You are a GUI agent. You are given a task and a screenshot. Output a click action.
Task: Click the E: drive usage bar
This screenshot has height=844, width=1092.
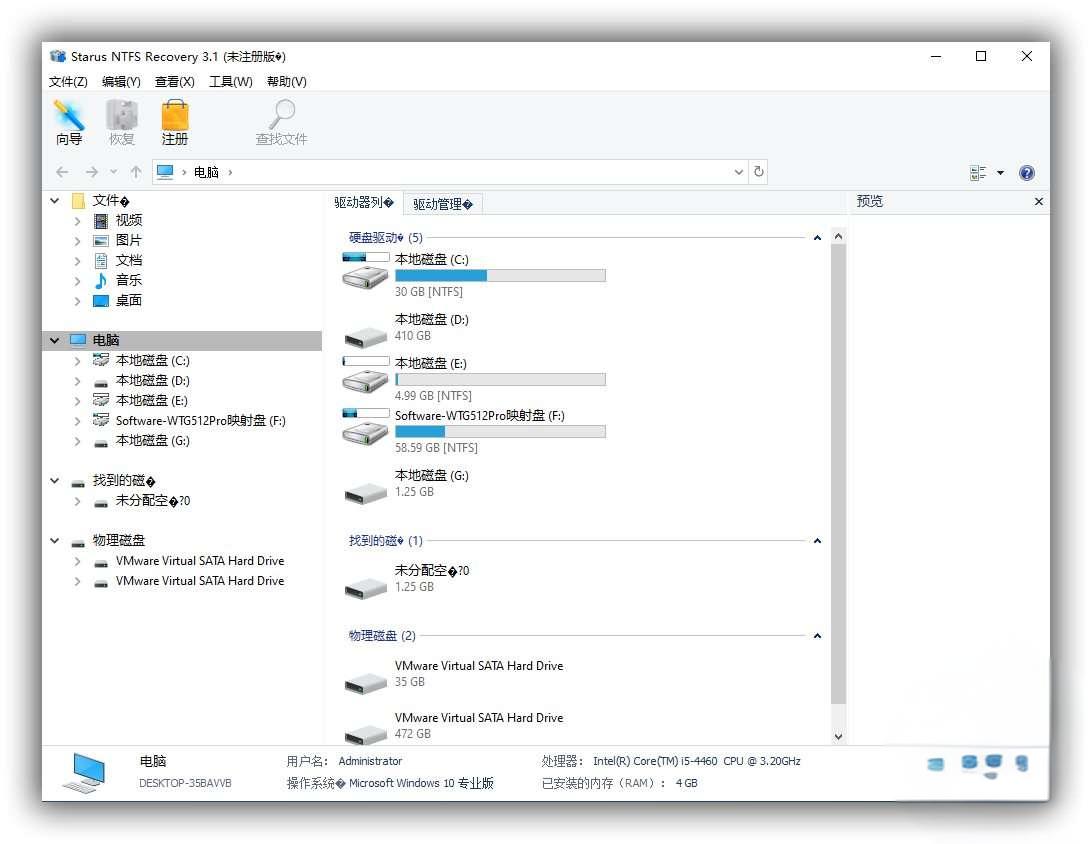point(500,380)
